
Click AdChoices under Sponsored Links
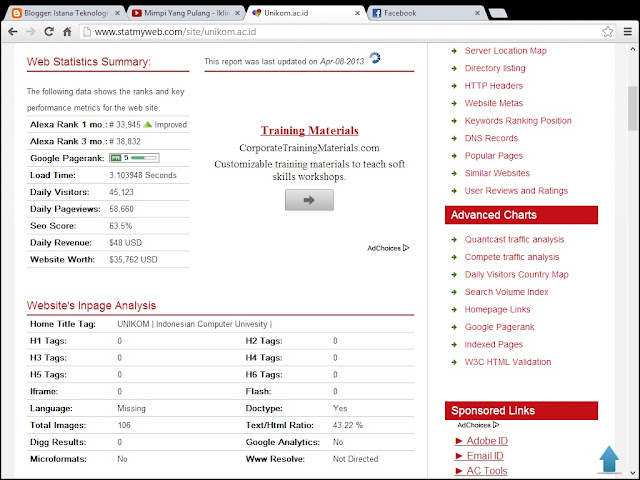(478, 425)
